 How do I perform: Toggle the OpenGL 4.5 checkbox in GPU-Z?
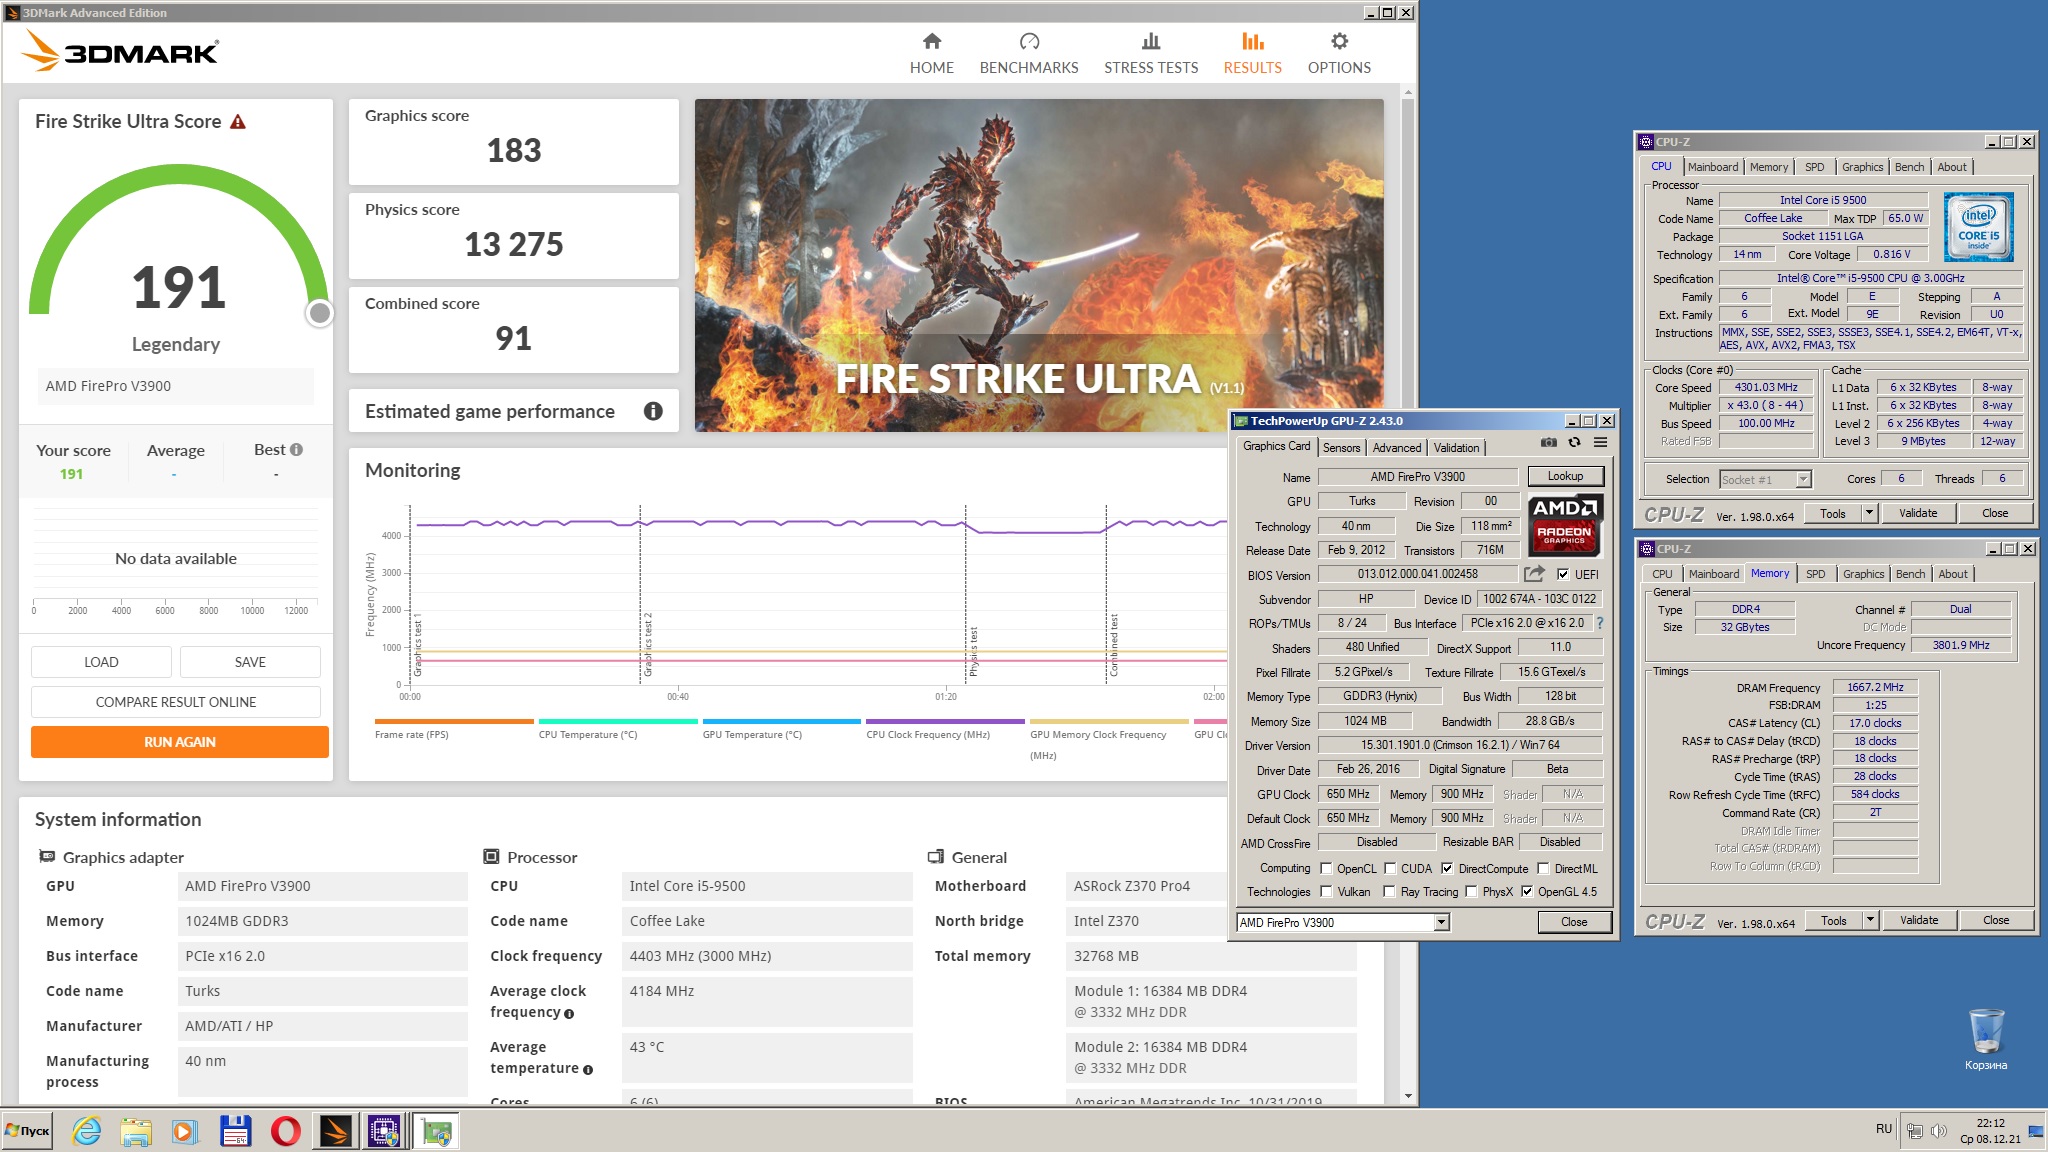click(1527, 892)
